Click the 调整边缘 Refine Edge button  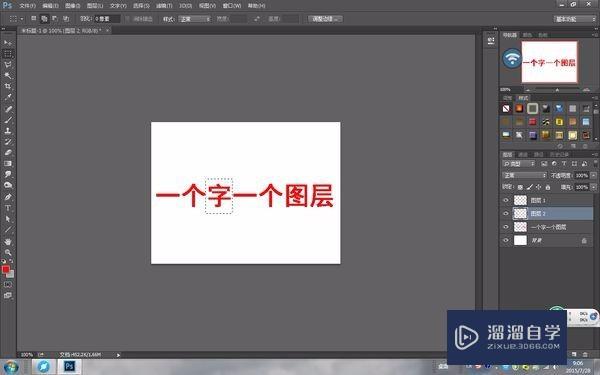(x=325, y=19)
